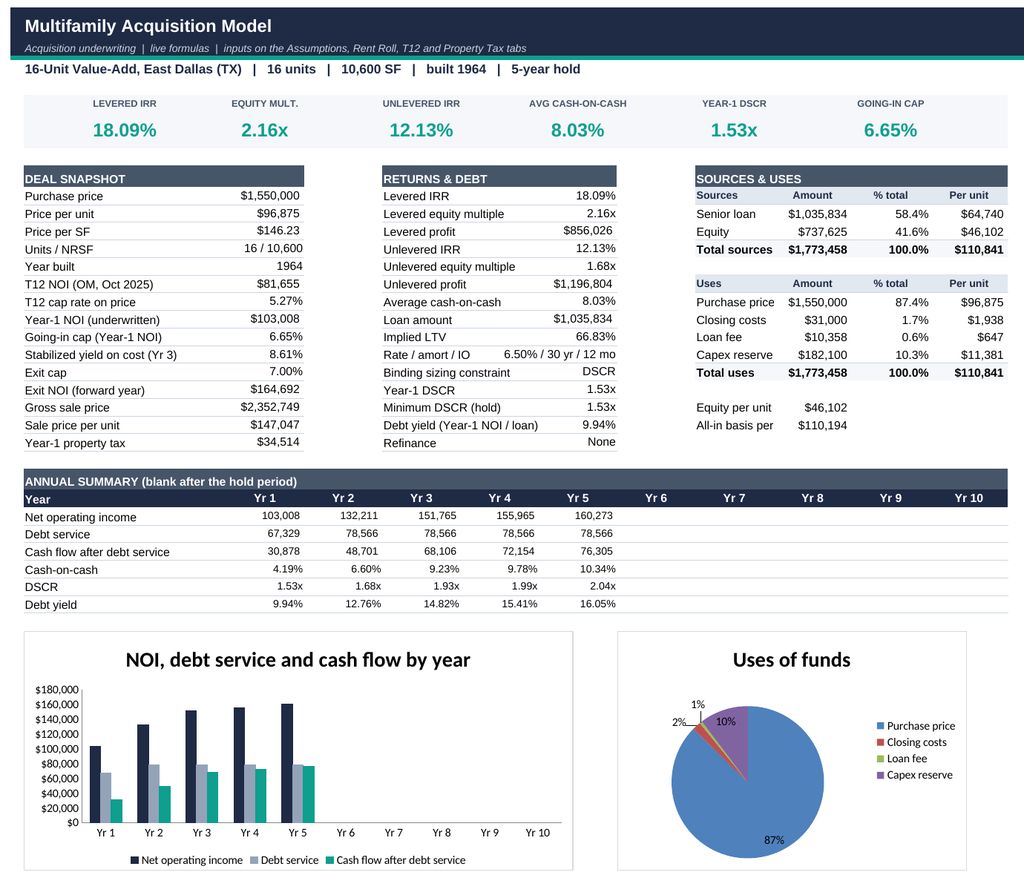Click the Yr 5 Net operating income bar
The width and height of the screenshot is (1024, 875).
pyautogui.click(x=287, y=763)
